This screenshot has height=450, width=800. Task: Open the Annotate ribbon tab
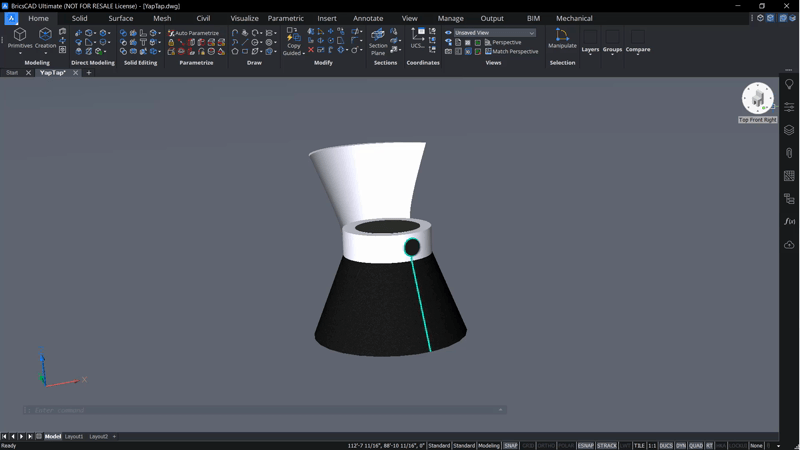pos(368,18)
